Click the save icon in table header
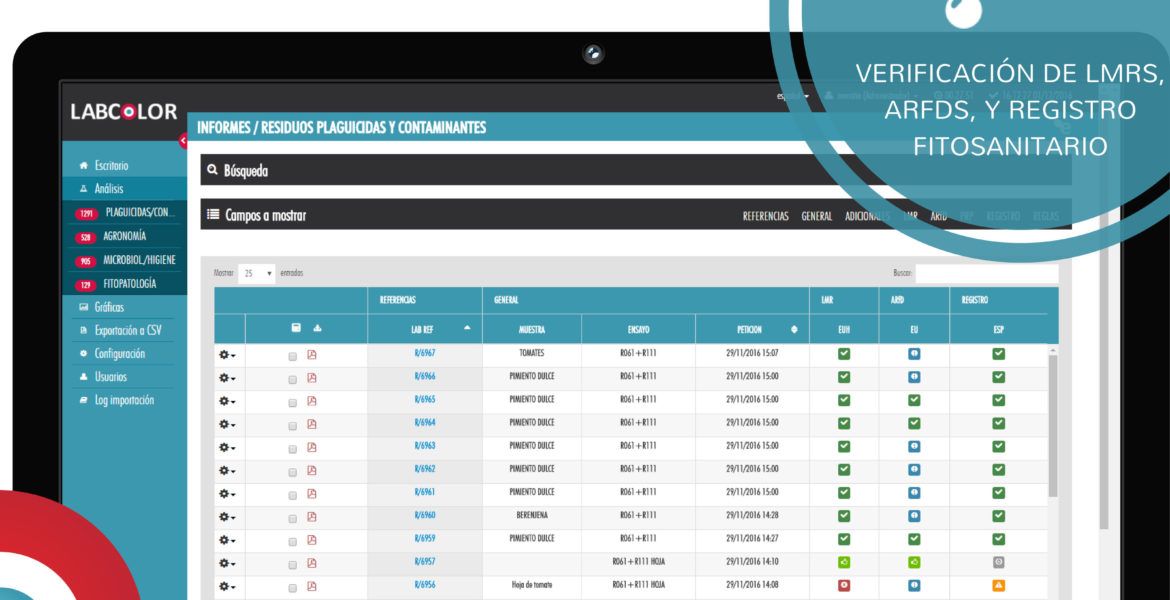 pos(296,328)
